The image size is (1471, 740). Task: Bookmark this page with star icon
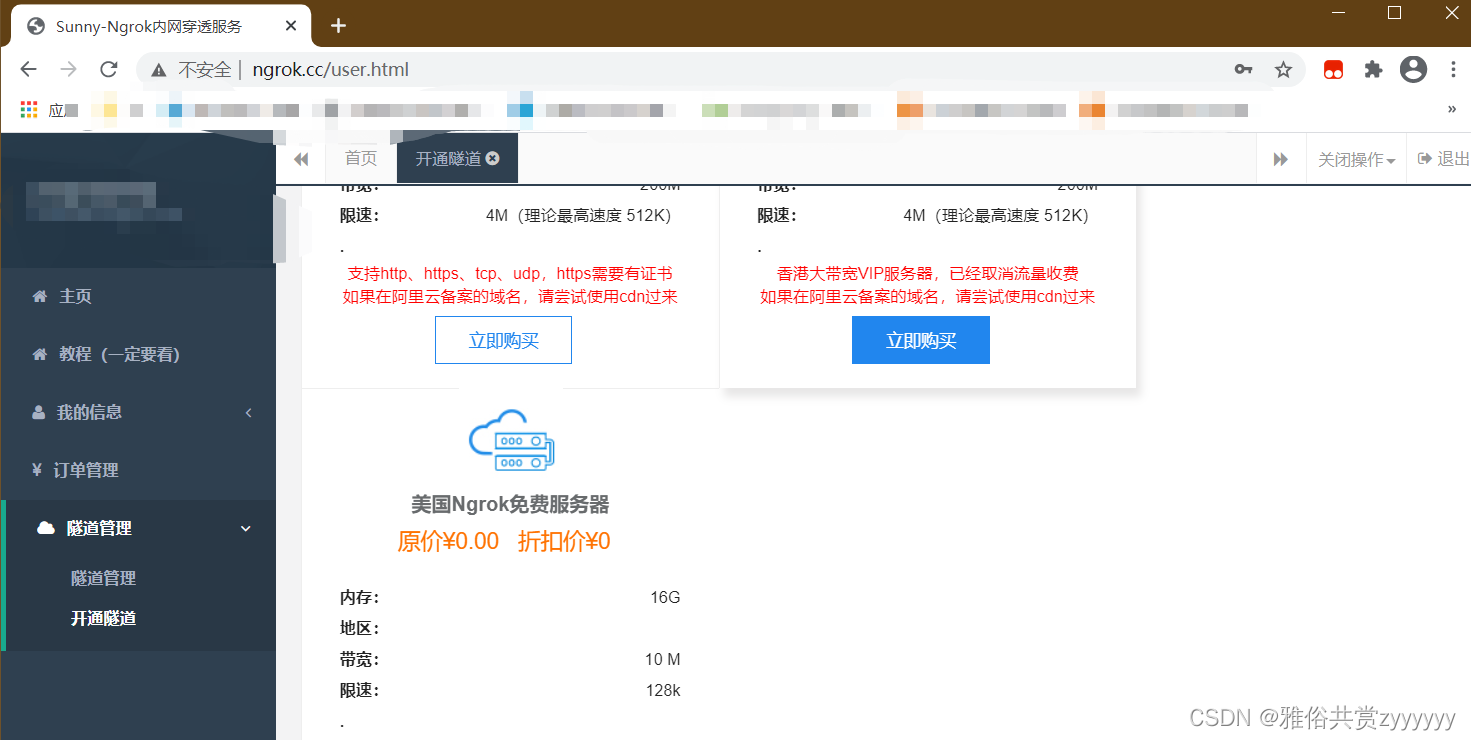coord(1283,69)
